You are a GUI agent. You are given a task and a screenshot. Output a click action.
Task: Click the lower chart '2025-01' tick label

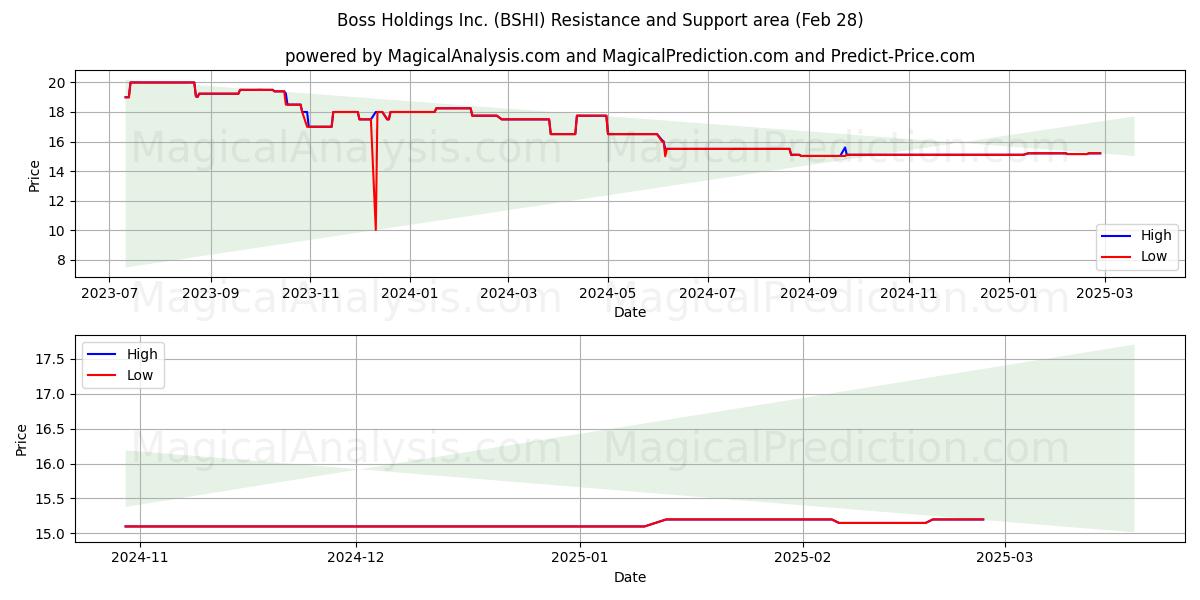point(580,559)
